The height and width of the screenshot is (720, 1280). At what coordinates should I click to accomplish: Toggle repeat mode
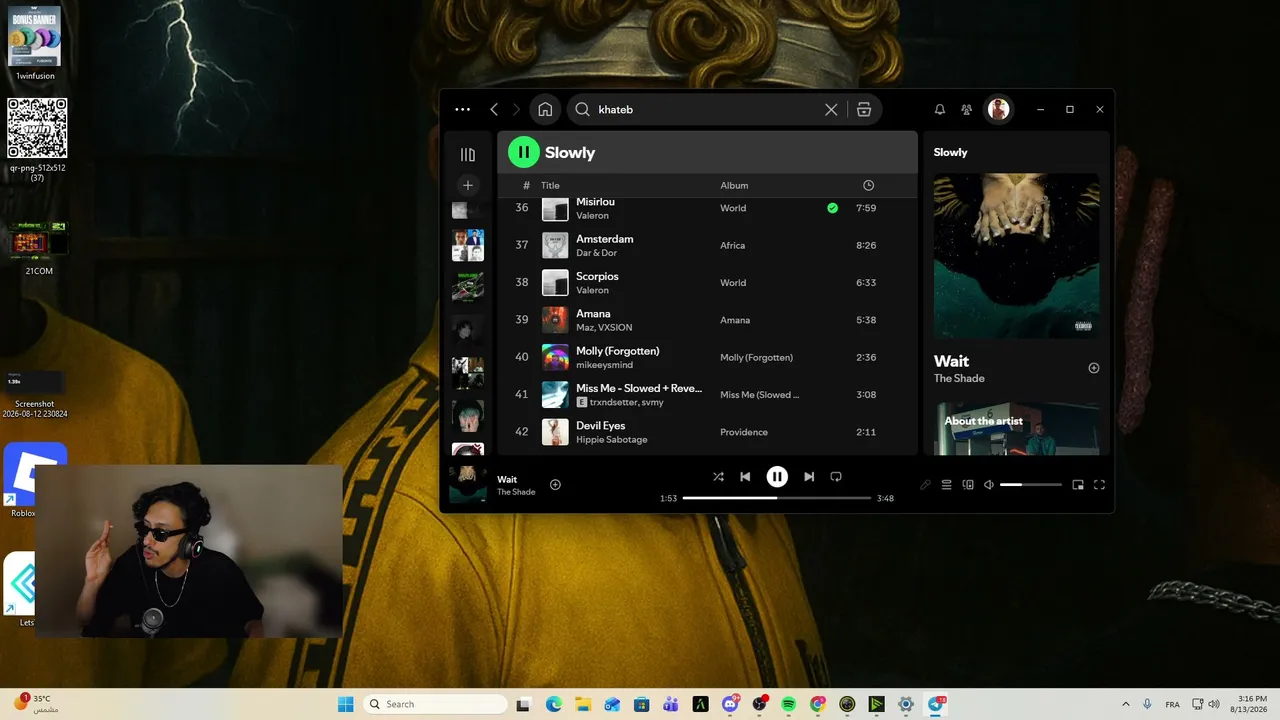click(836, 477)
